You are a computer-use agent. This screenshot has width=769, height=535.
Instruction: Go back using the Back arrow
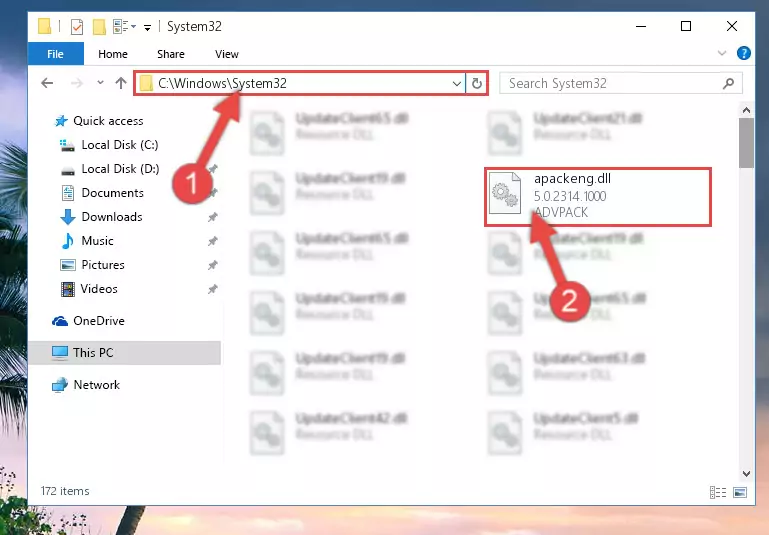[x=47, y=83]
